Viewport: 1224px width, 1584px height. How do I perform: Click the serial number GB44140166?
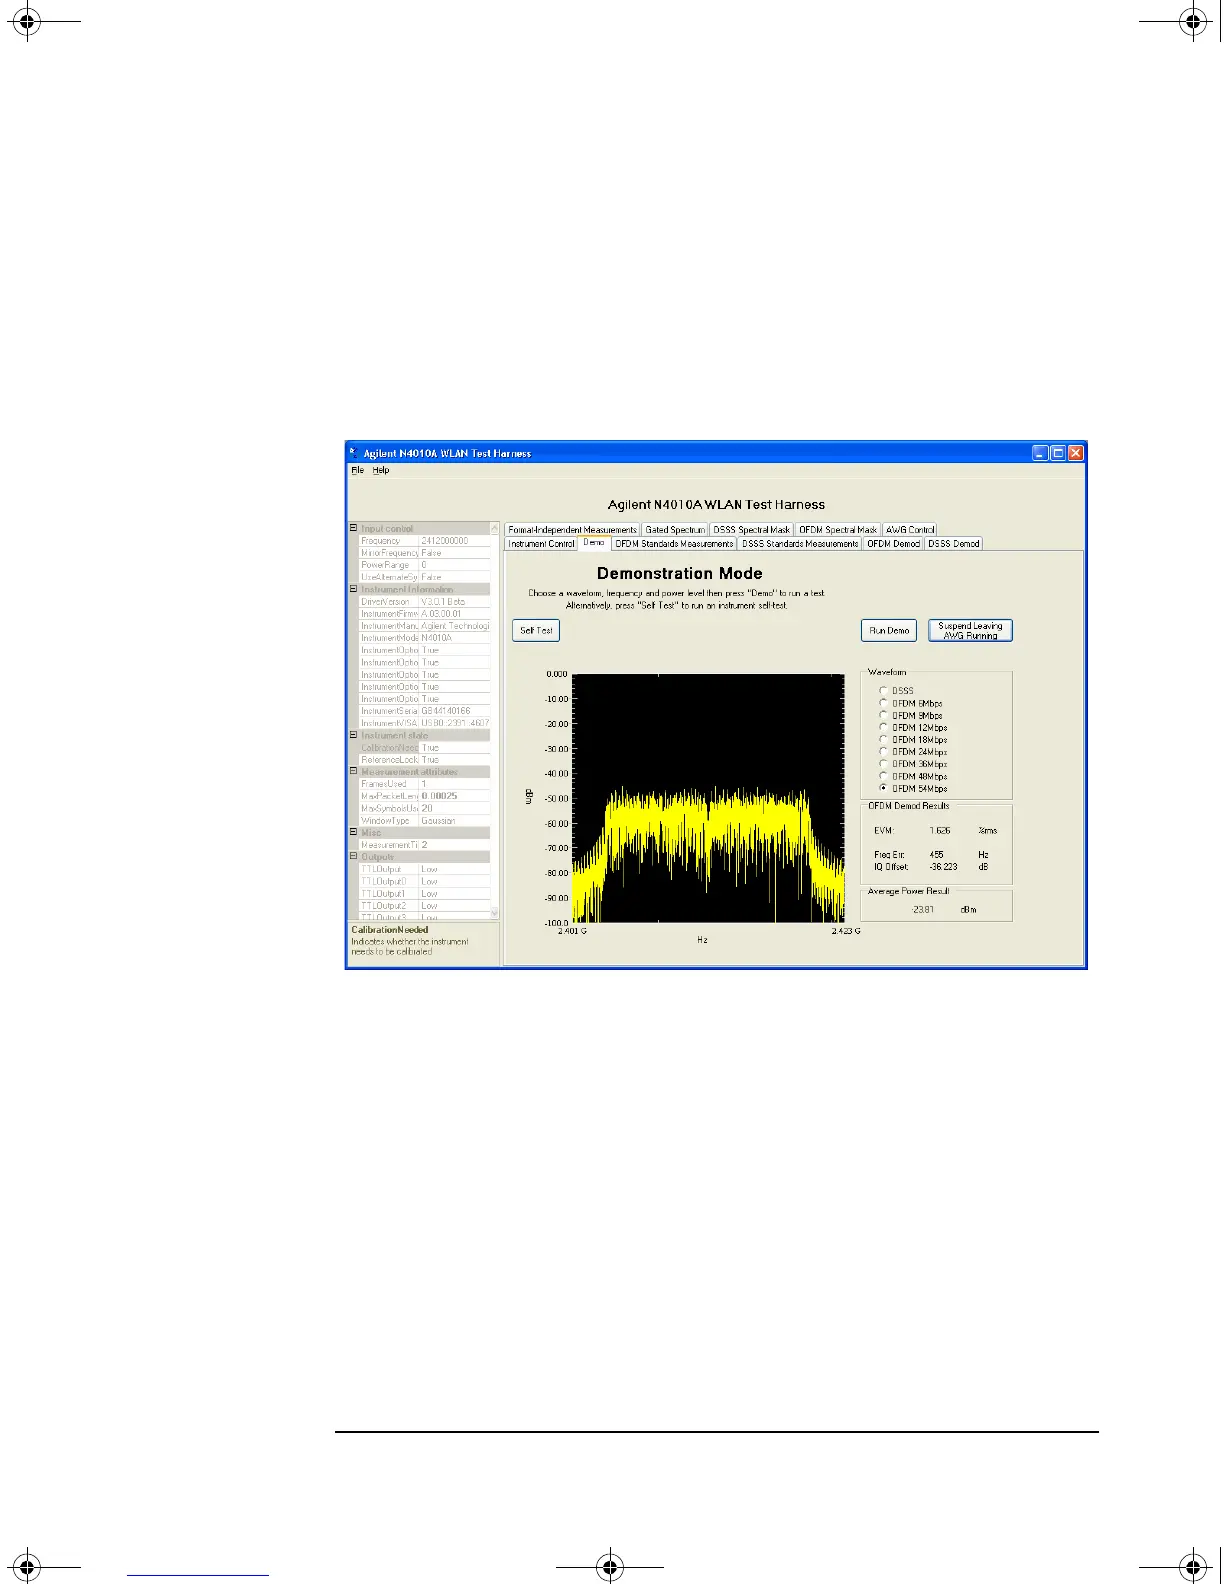(x=454, y=711)
